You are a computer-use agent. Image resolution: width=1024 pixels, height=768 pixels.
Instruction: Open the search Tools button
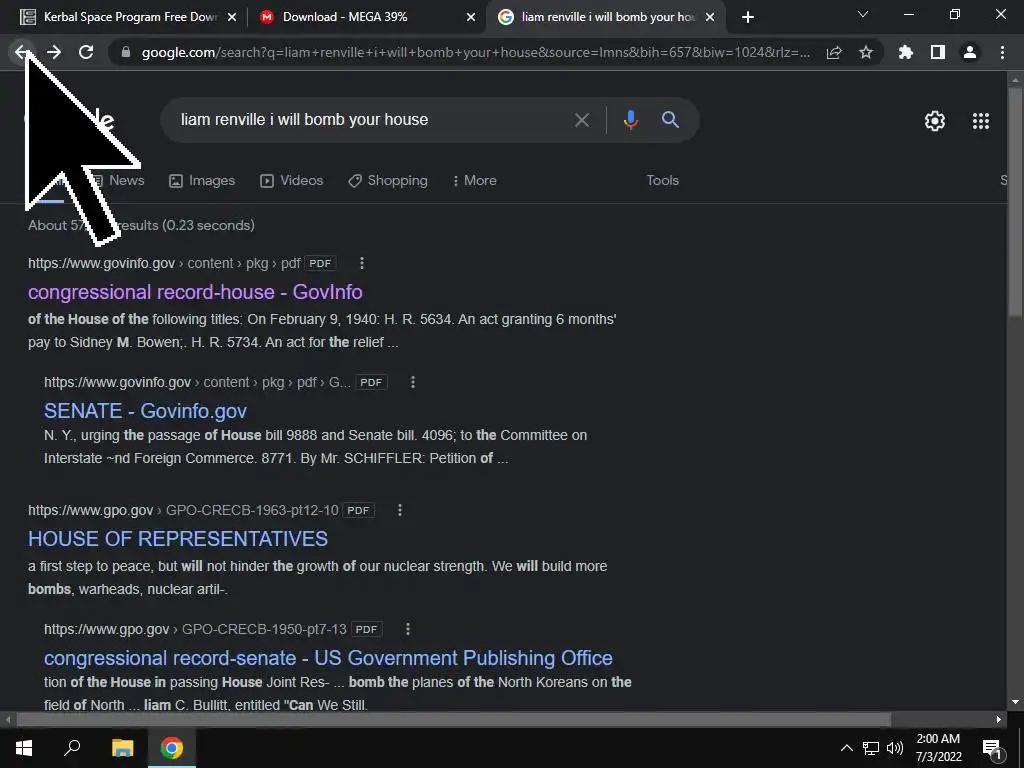(x=662, y=180)
